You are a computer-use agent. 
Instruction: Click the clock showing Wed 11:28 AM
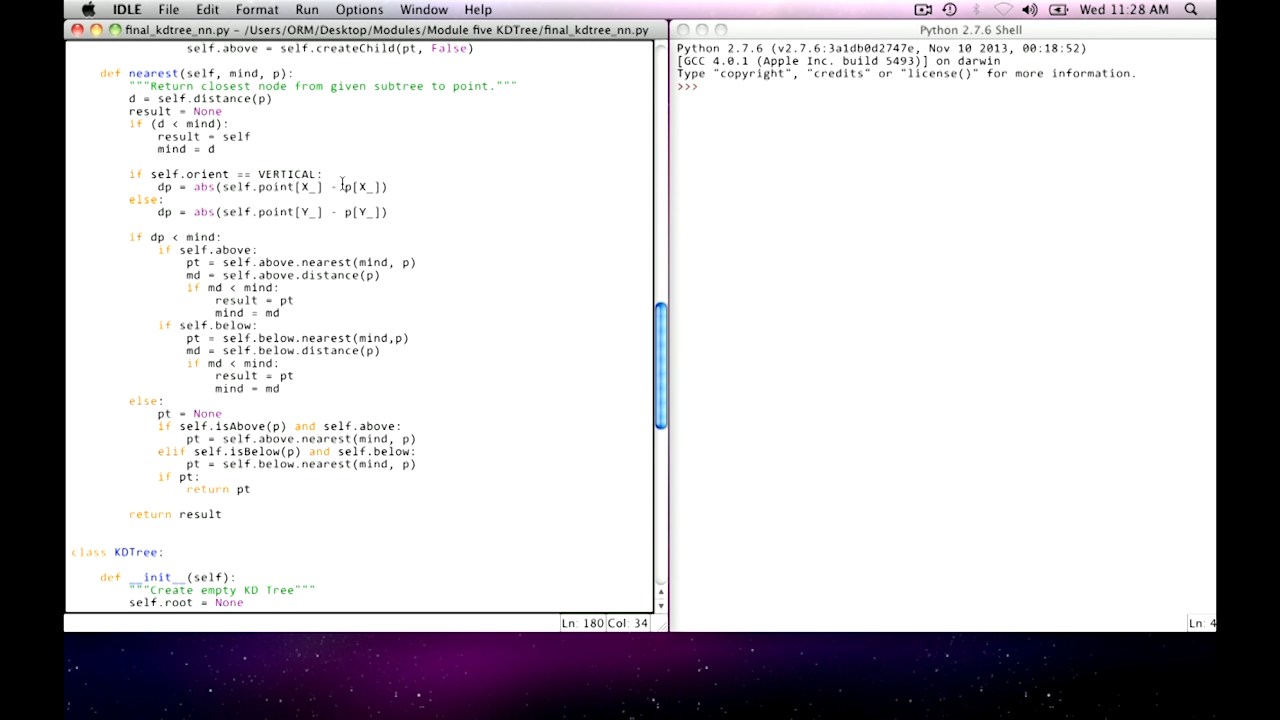(1125, 10)
